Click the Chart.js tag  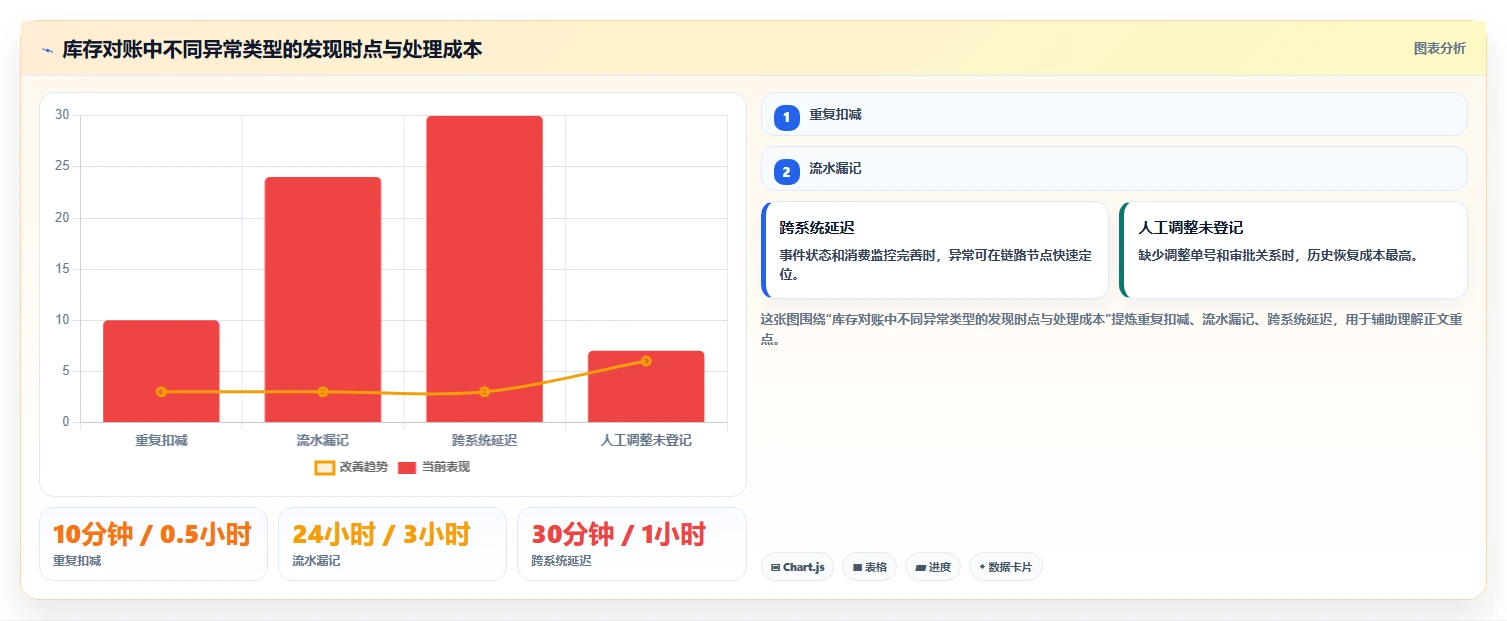797,567
